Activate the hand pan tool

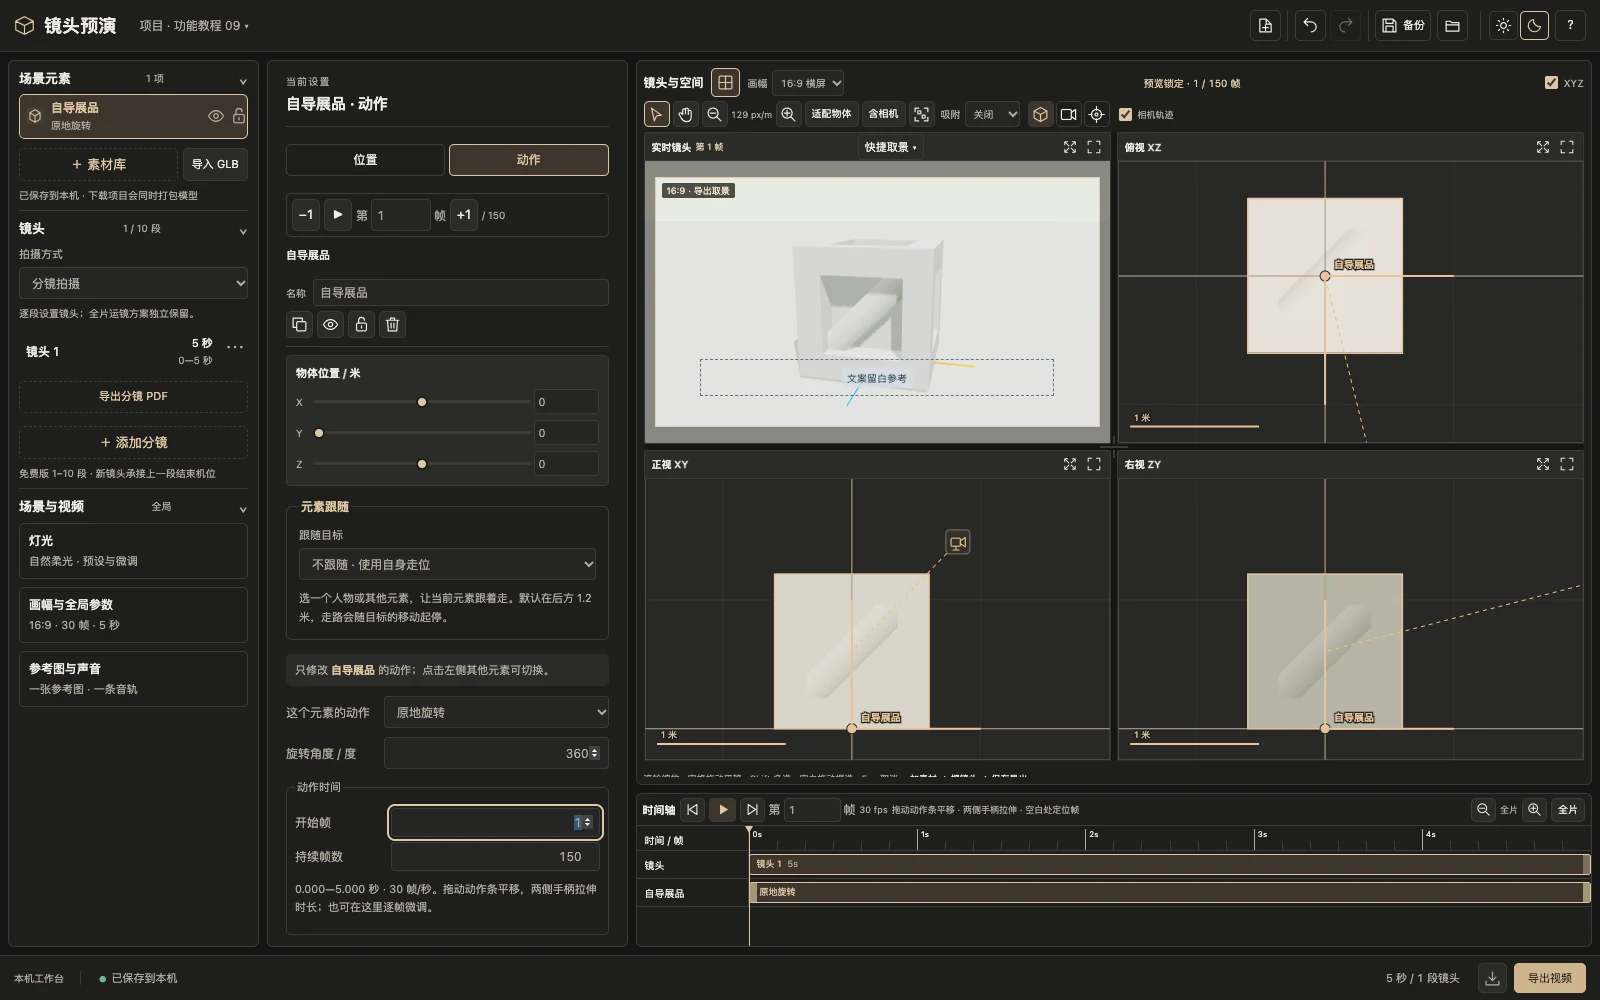click(685, 115)
